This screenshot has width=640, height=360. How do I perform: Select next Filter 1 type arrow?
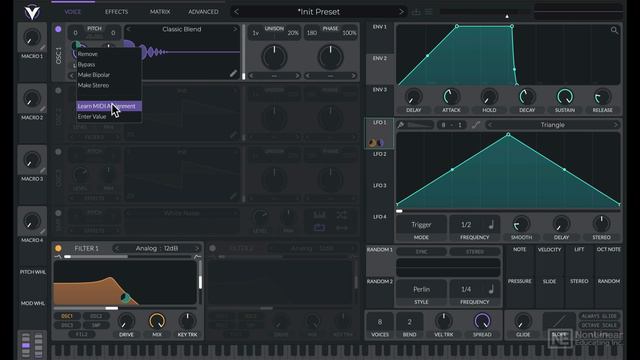coord(197,248)
